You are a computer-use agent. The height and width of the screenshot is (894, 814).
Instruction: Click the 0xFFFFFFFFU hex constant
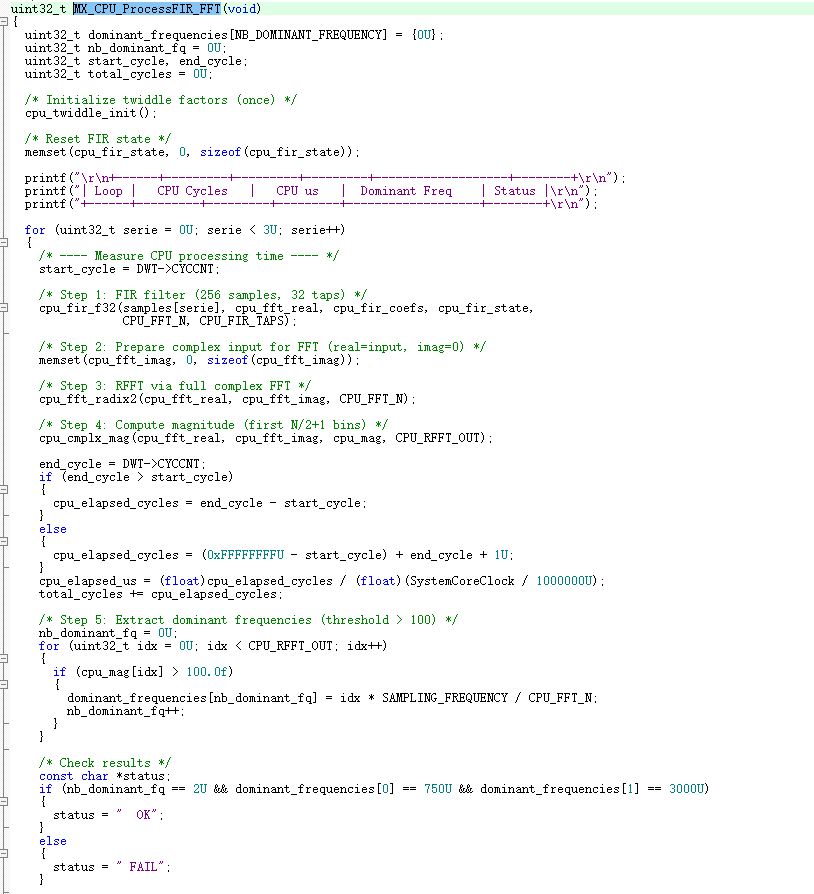point(245,555)
